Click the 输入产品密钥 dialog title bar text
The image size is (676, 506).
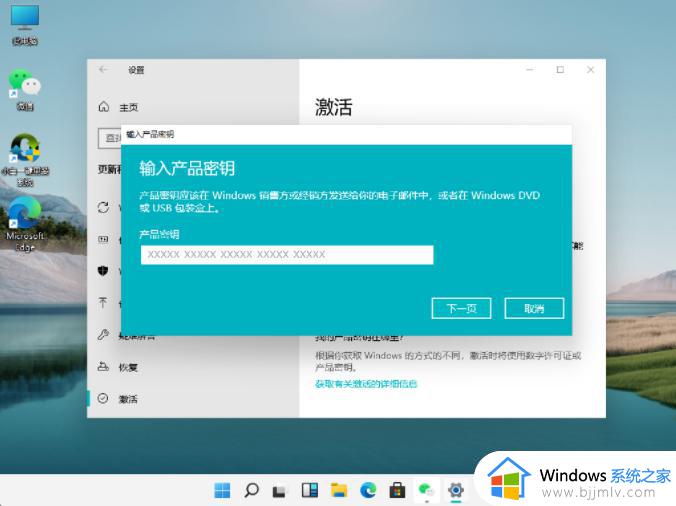[x=150, y=134]
